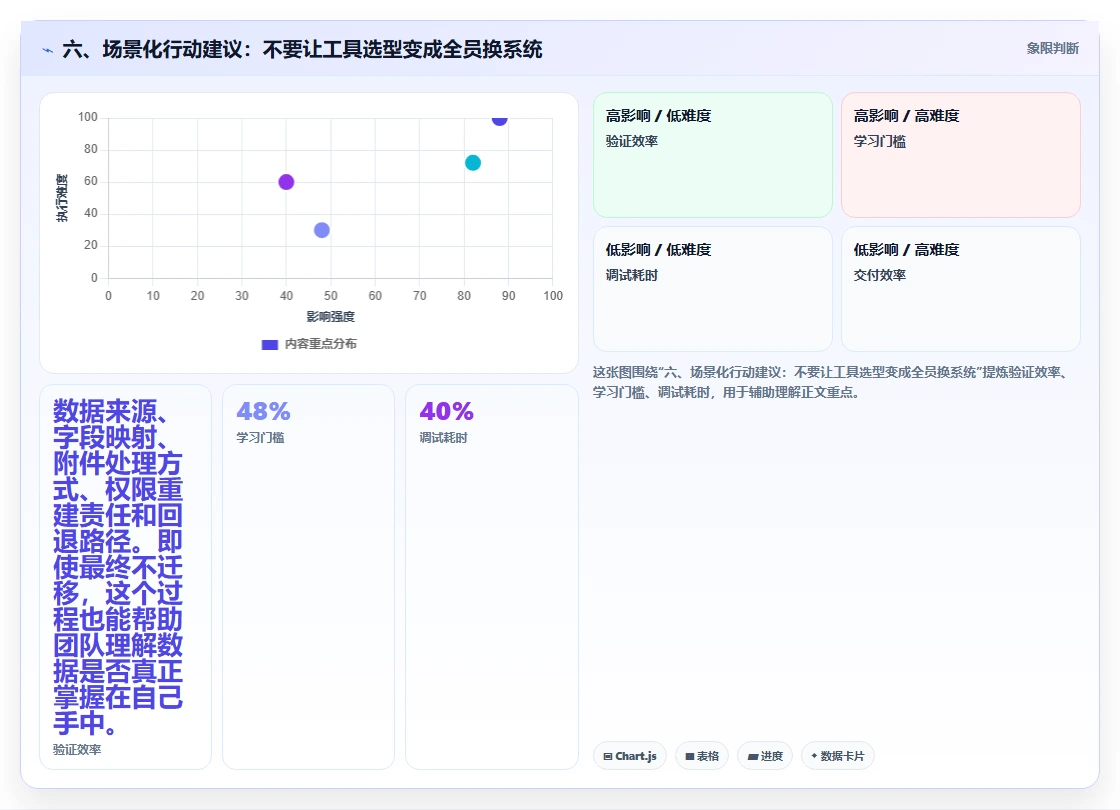Click the icon inside the Chart.js chip

pyautogui.click(x=608, y=756)
